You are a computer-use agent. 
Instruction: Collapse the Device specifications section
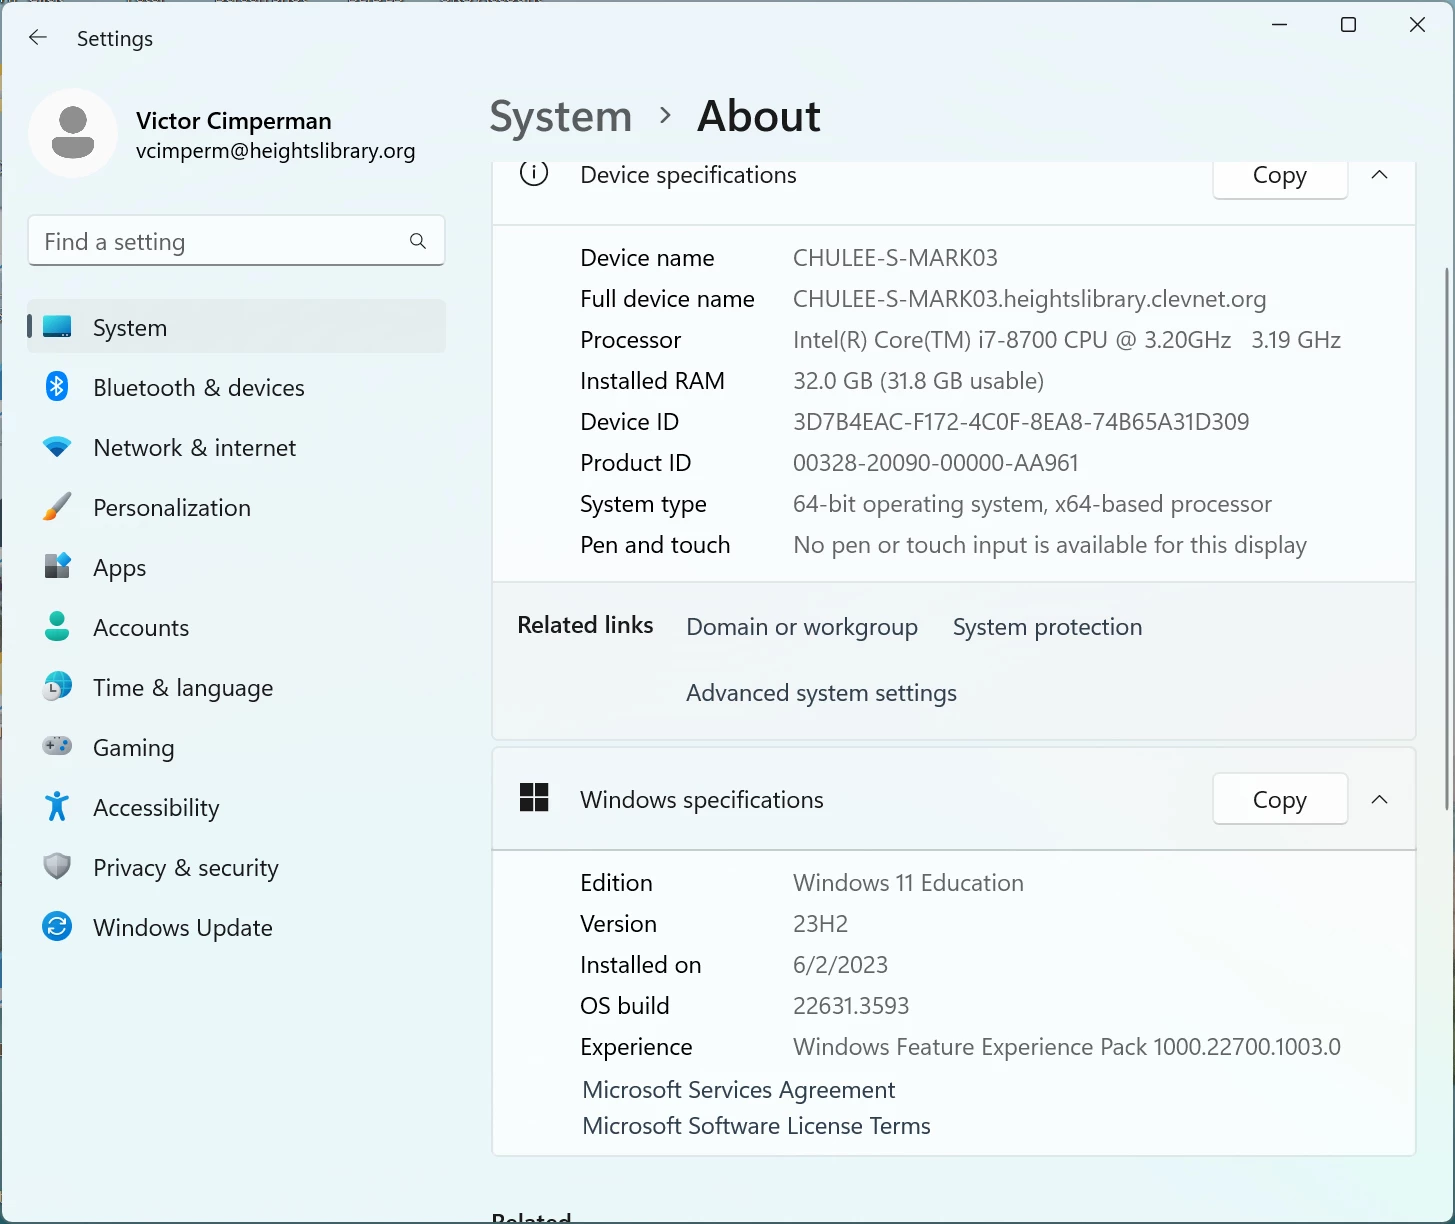pyautogui.click(x=1379, y=175)
